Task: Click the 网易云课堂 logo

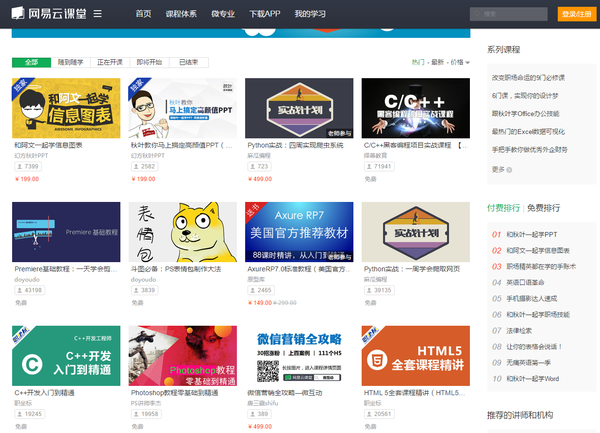Action: 49,14
